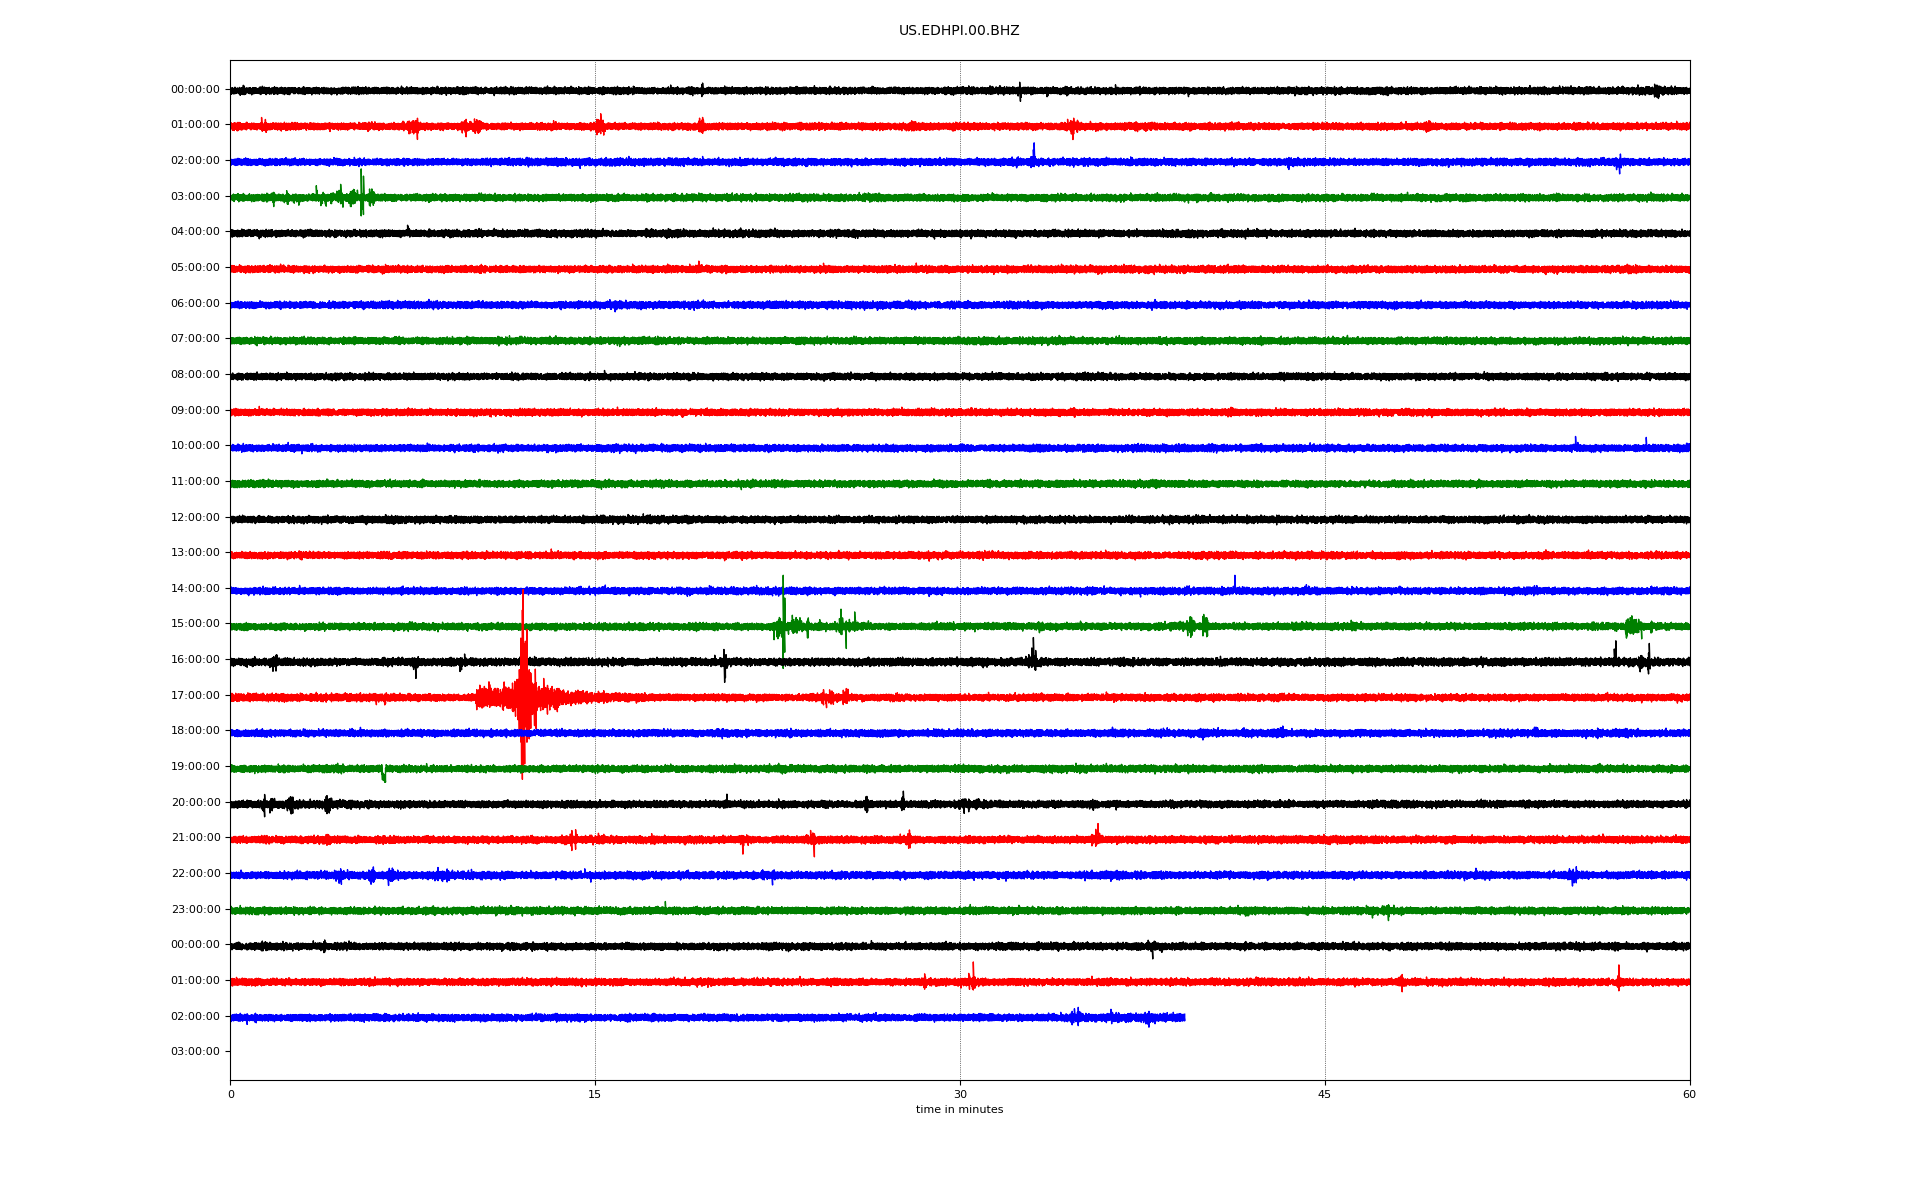1920x1200 pixels.
Task: Click the 08:00:00 row label
Action: tap(195, 374)
